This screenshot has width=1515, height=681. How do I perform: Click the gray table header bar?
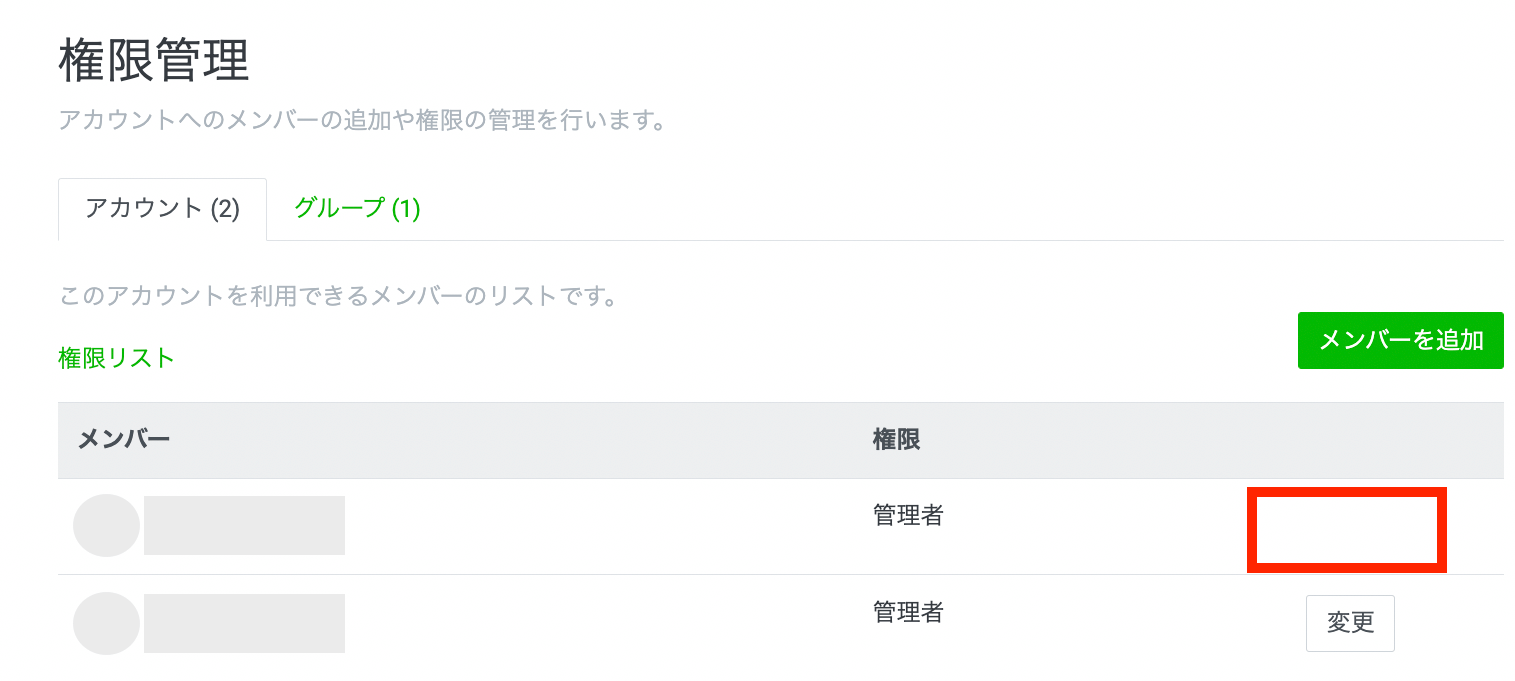(600, 440)
